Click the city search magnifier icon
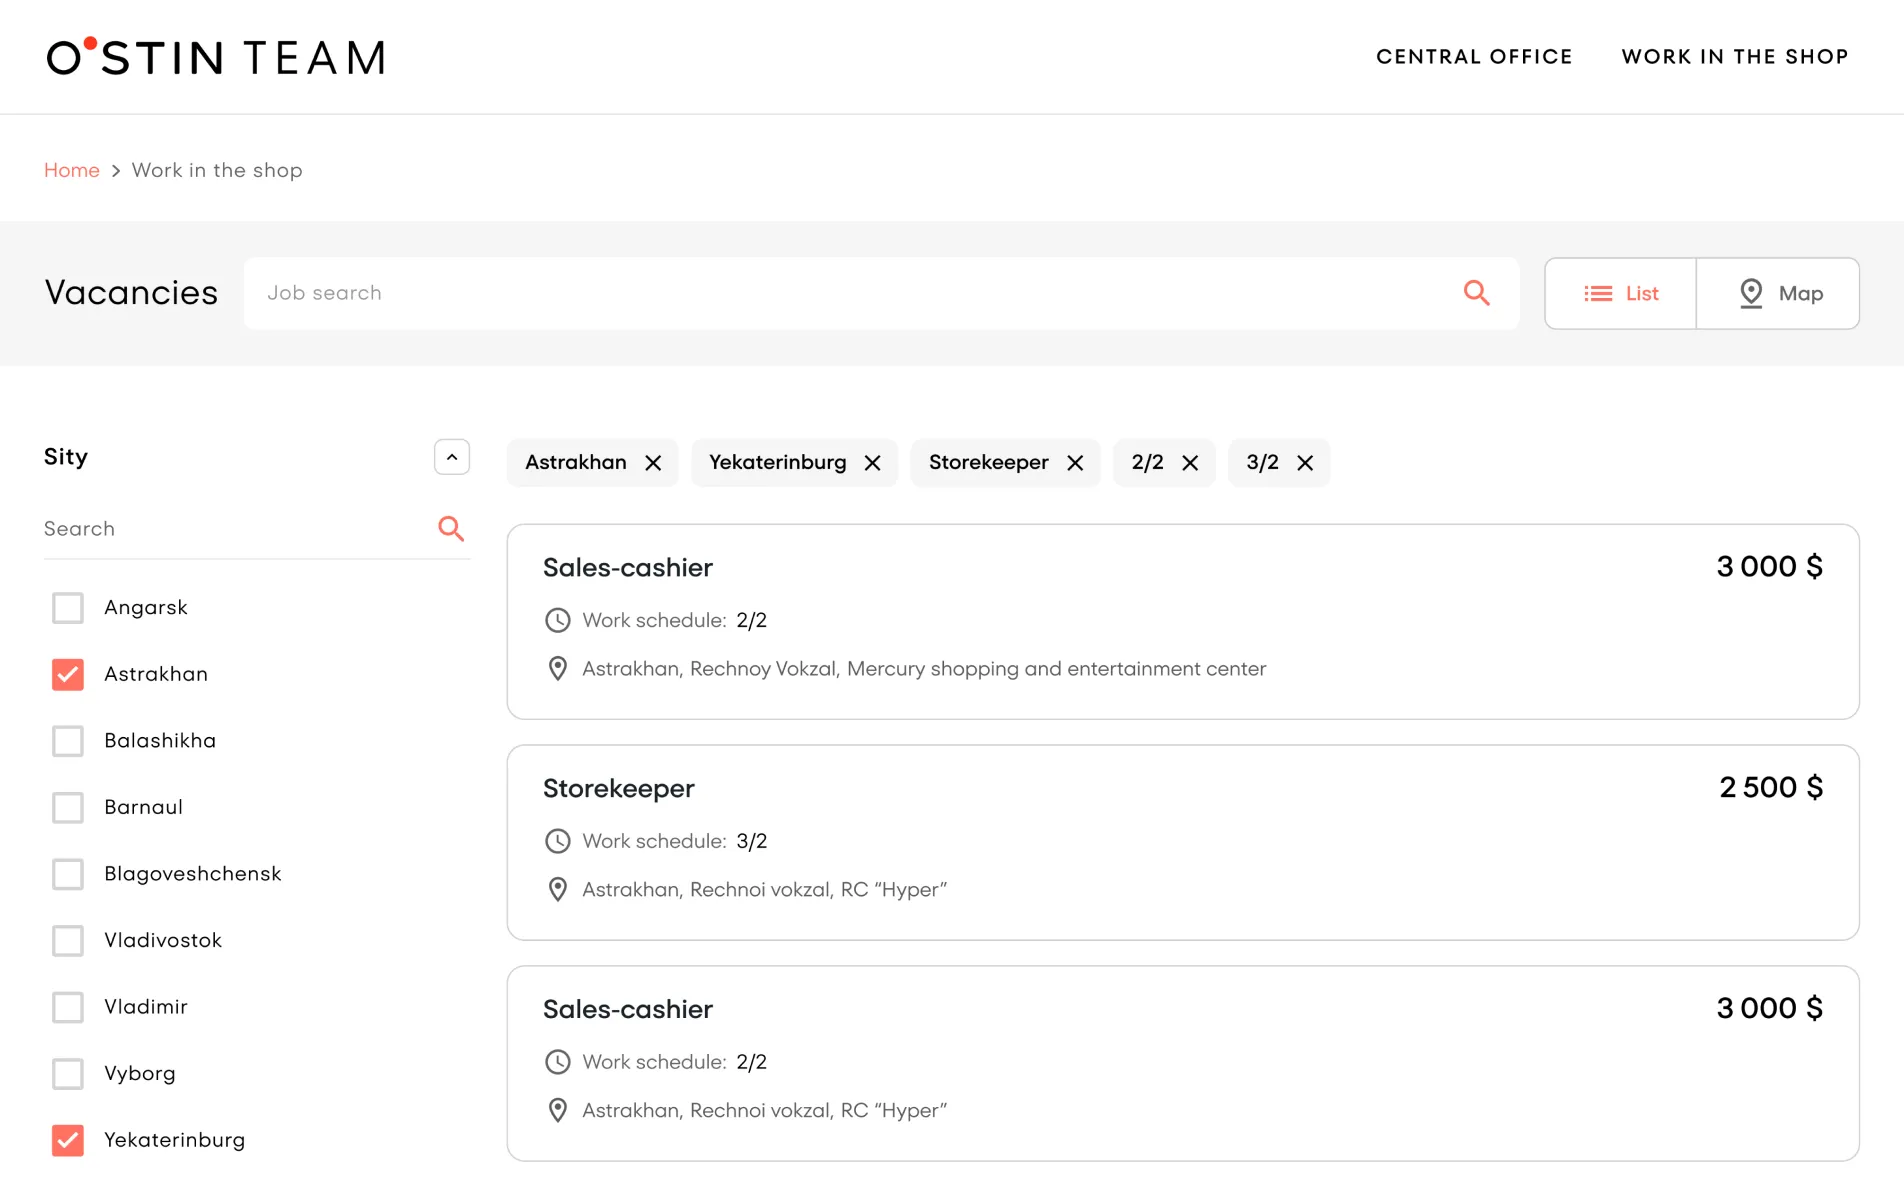This screenshot has height=1186, width=1904. [x=451, y=528]
